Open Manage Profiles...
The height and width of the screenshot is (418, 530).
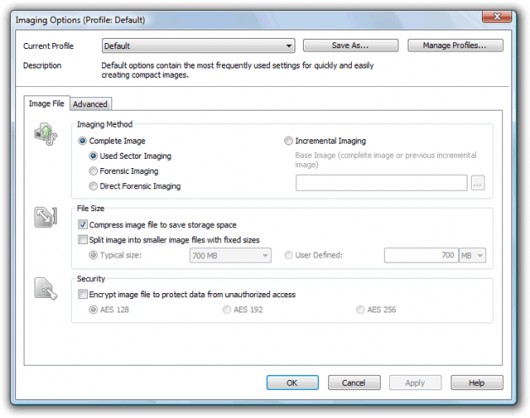tap(455, 45)
